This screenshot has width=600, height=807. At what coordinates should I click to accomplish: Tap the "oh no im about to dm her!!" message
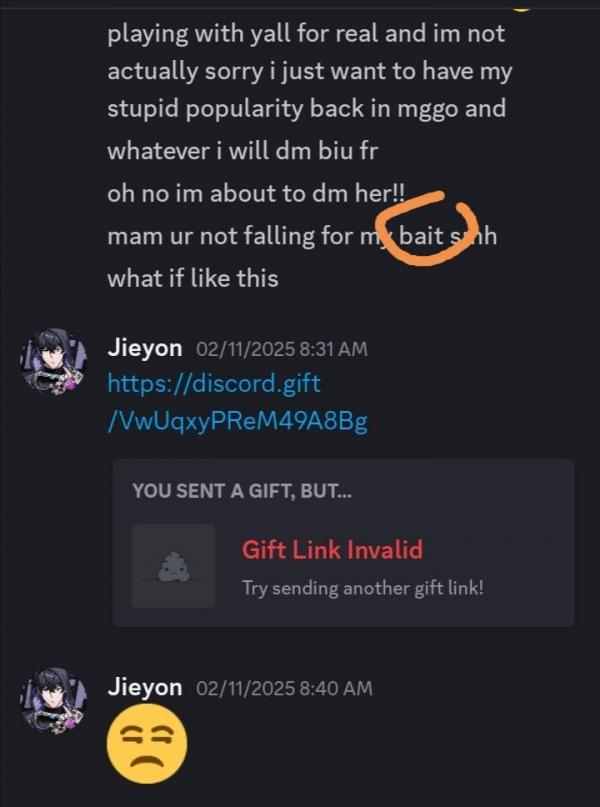pyautogui.click(x=256, y=194)
